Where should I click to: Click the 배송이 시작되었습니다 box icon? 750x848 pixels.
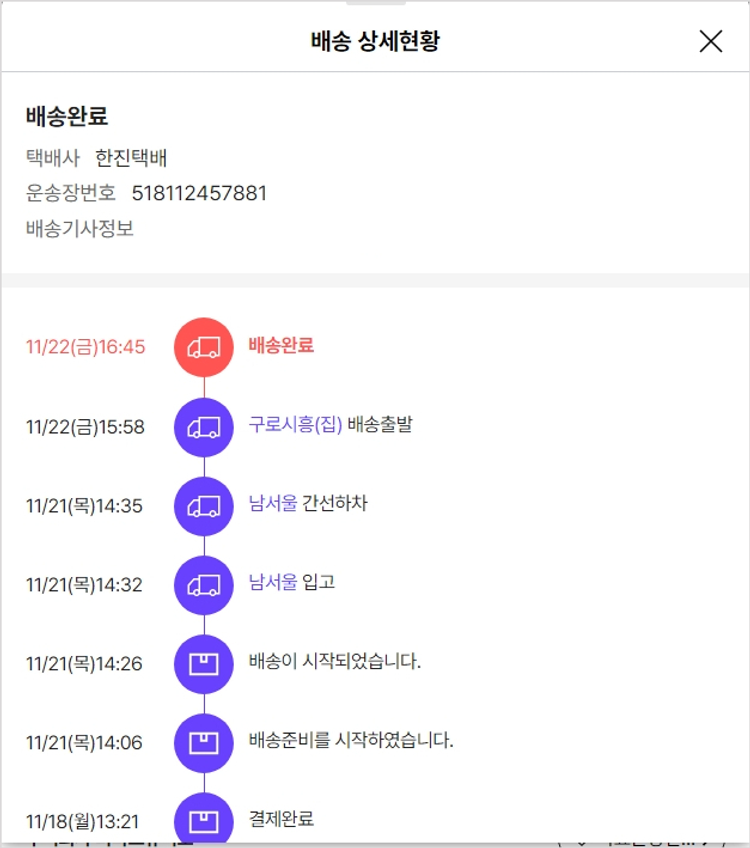pos(204,663)
